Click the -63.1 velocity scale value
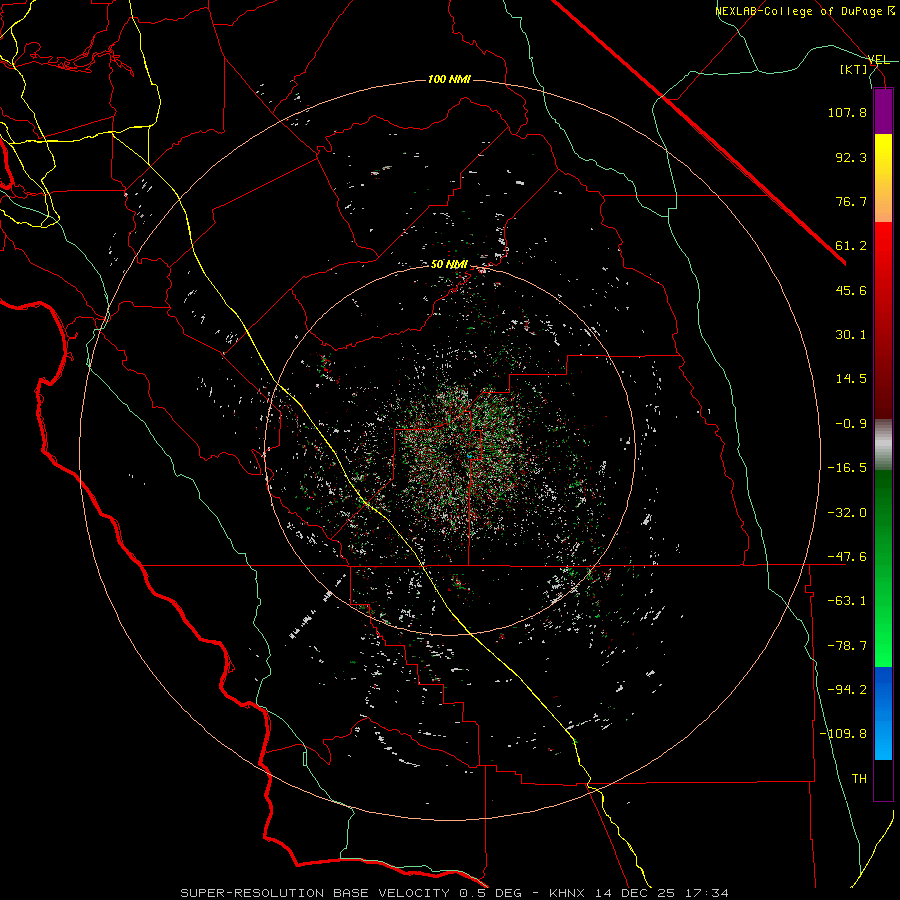900x900 pixels. coord(847,601)
